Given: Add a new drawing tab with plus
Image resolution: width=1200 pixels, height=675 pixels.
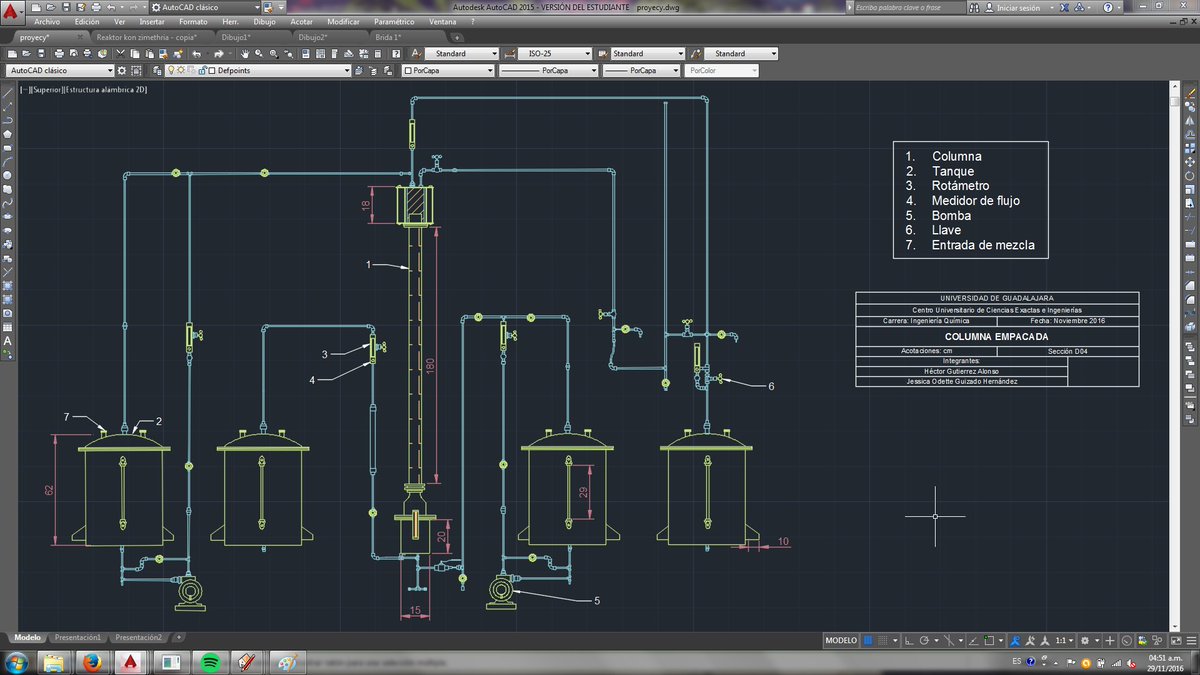Looking at the screenshot, I should click(x=457, y=38).
